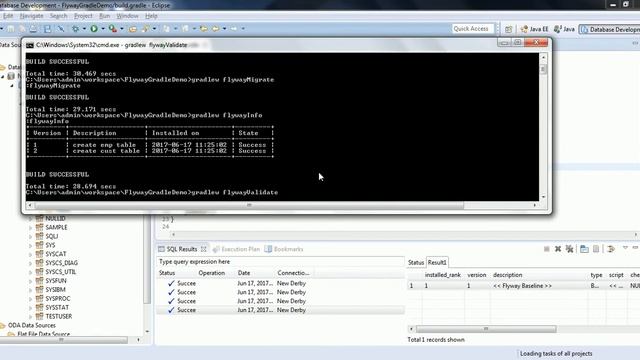This screenshot has height=360, width=640.
Task: Click the Print icon in Eclipse toolbar
Action: 33,29
